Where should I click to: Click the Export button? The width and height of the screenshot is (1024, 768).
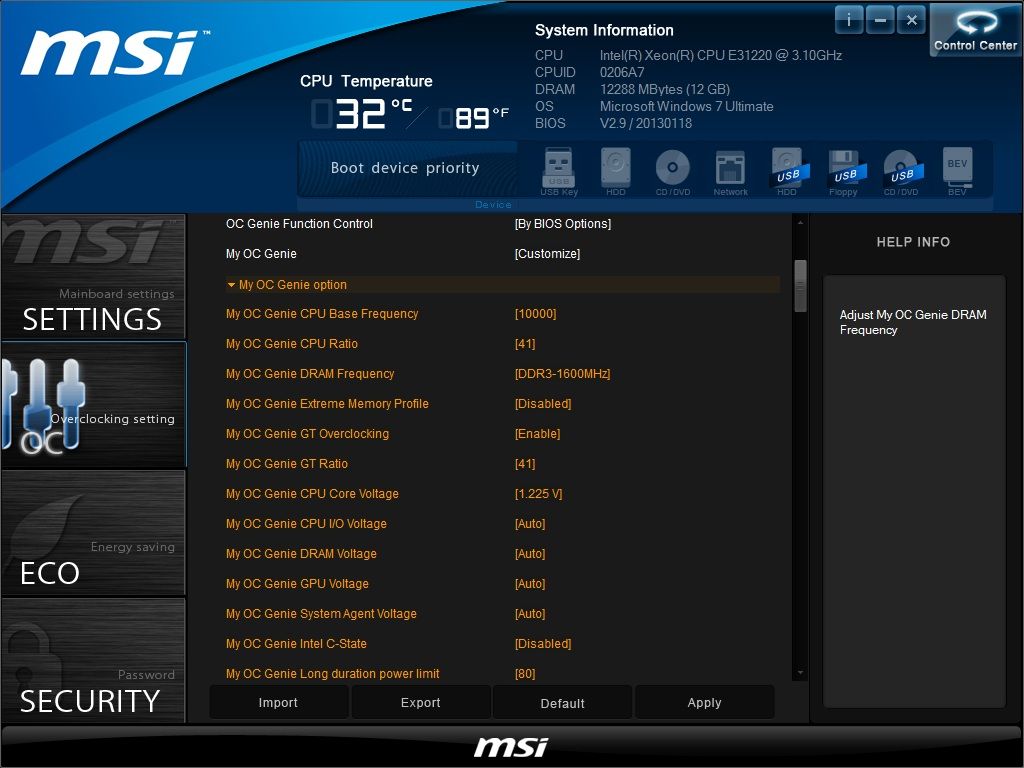tap(421, 703)
